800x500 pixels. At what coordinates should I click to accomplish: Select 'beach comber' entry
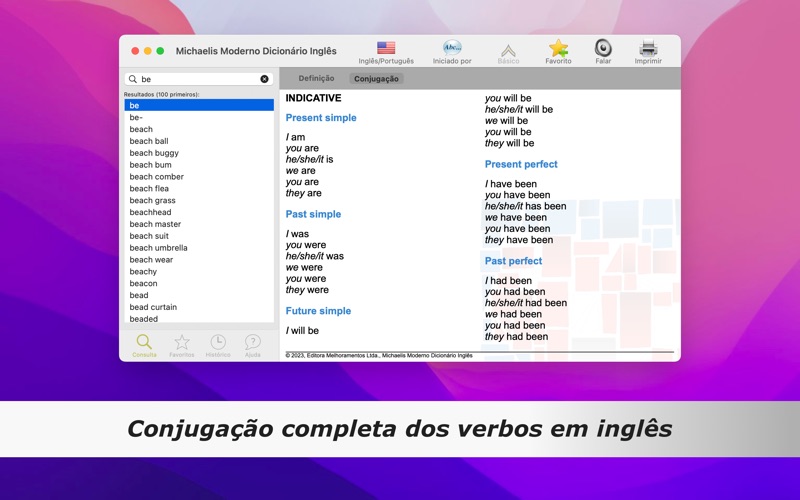click(199, 177)
